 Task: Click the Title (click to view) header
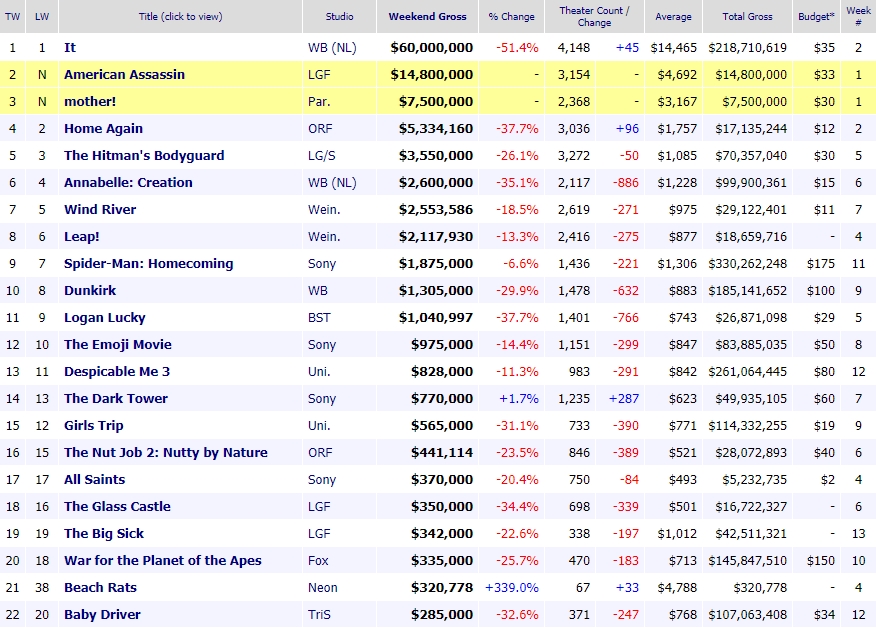(180, 17)
